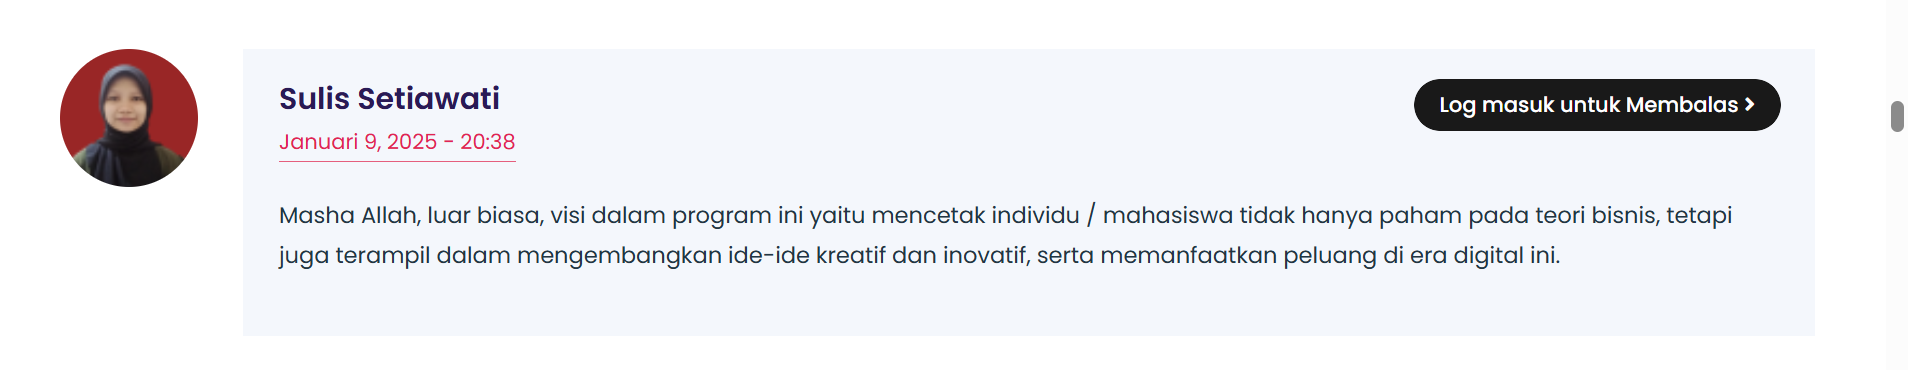
Task: Click the slash between individu and mahasiswa
Action: pos(1091,215)
